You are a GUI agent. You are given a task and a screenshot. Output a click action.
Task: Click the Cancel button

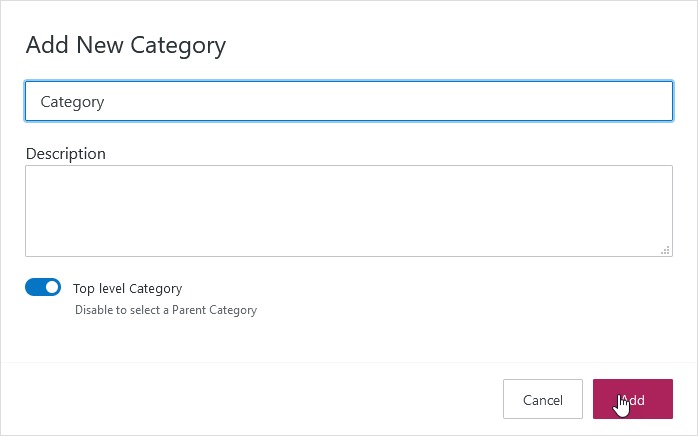(543, 400)
